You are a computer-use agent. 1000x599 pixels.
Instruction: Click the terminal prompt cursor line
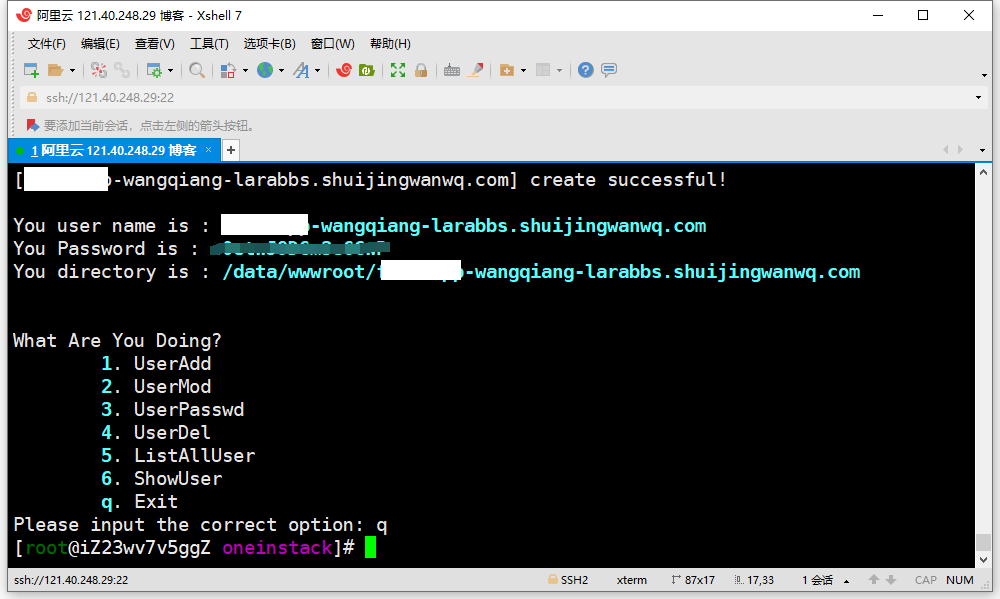click(195, 547)
